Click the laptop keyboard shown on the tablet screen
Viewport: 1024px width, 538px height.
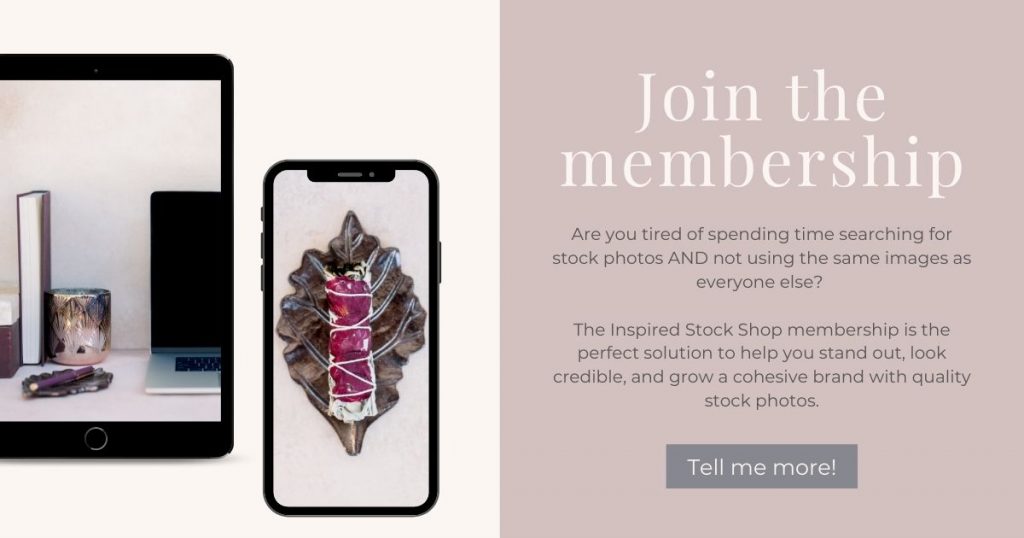click(x=198, y=364)
